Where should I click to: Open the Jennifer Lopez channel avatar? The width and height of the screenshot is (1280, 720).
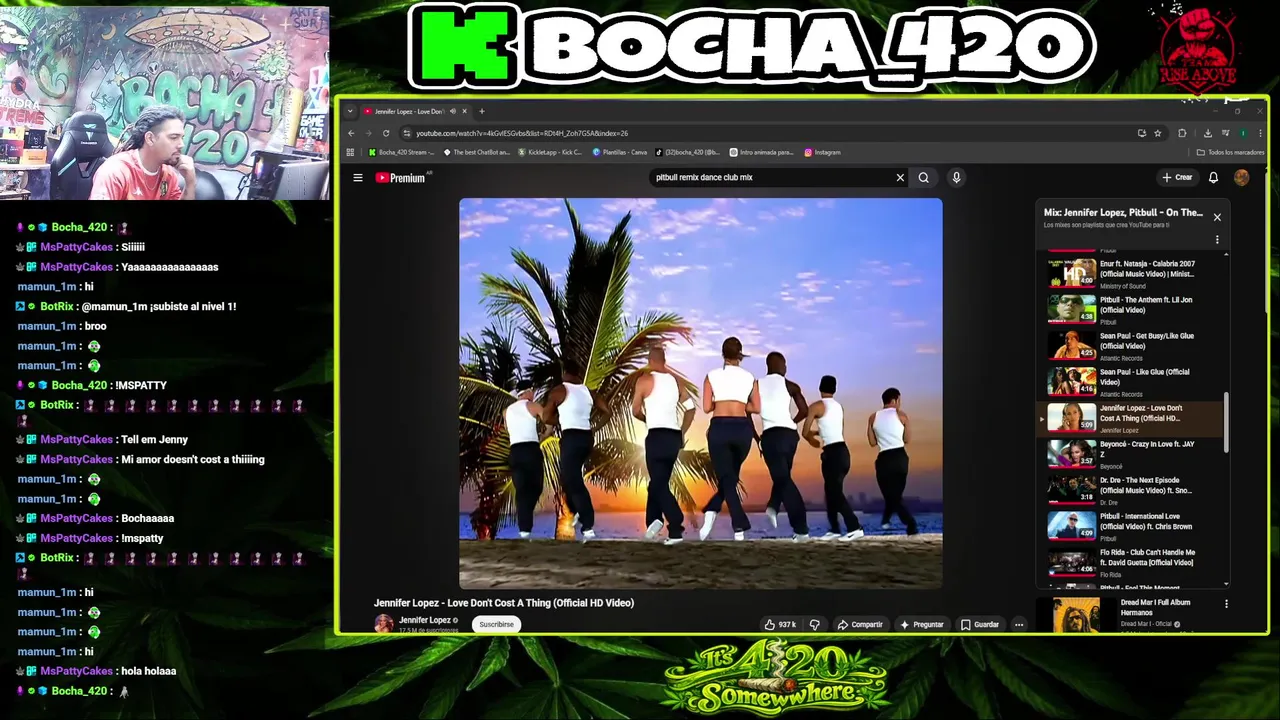tap(383, 624)
